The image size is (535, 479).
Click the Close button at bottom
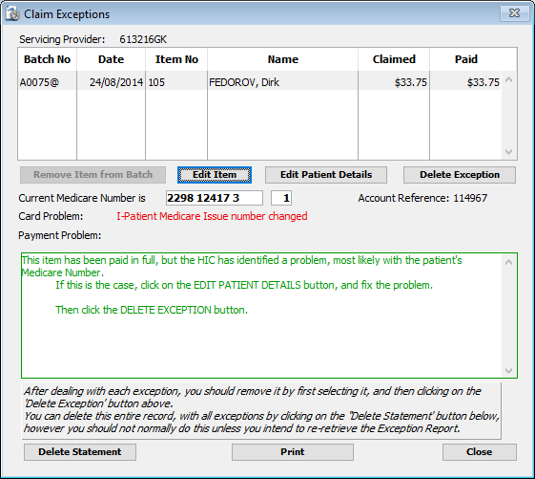tap(479, 452)
